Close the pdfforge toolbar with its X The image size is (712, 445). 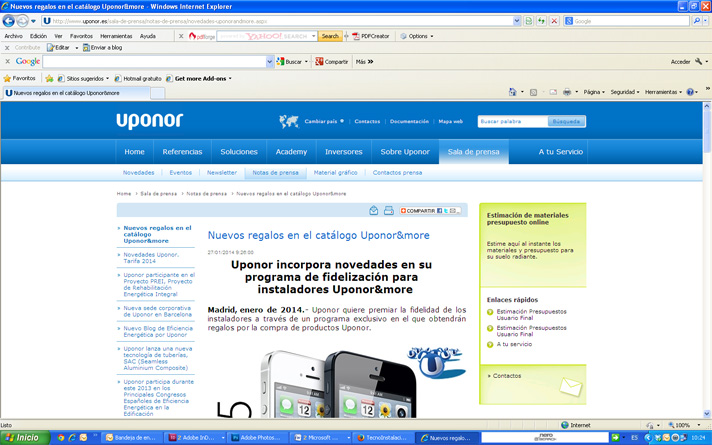tap(181, 36)
